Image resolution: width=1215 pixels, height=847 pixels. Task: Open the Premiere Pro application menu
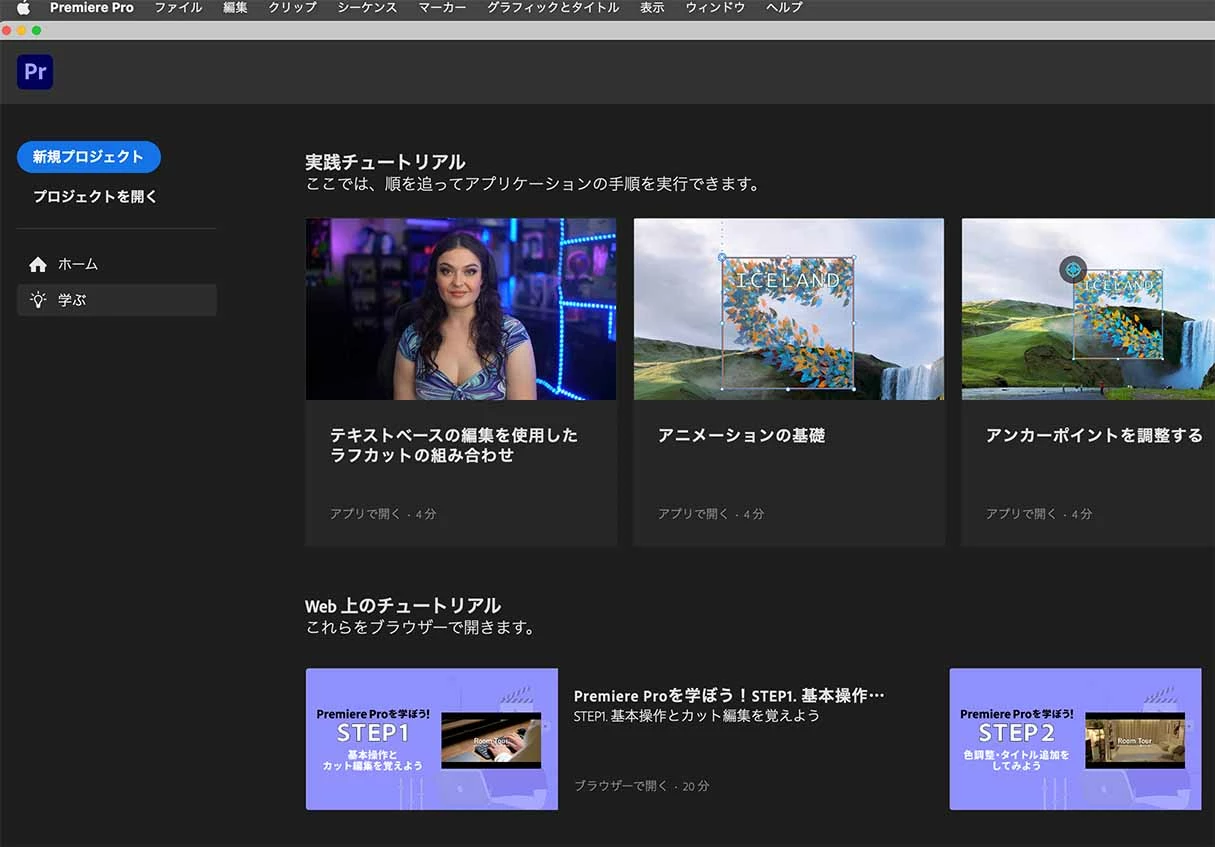[x=92, y=8]
